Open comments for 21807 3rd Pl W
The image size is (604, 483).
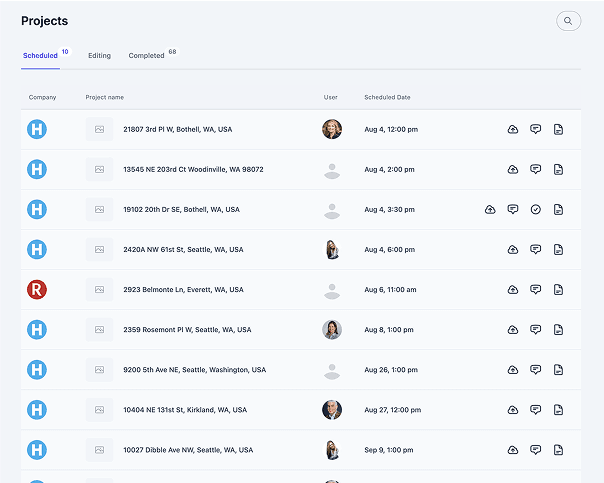[x=535, y=129]
